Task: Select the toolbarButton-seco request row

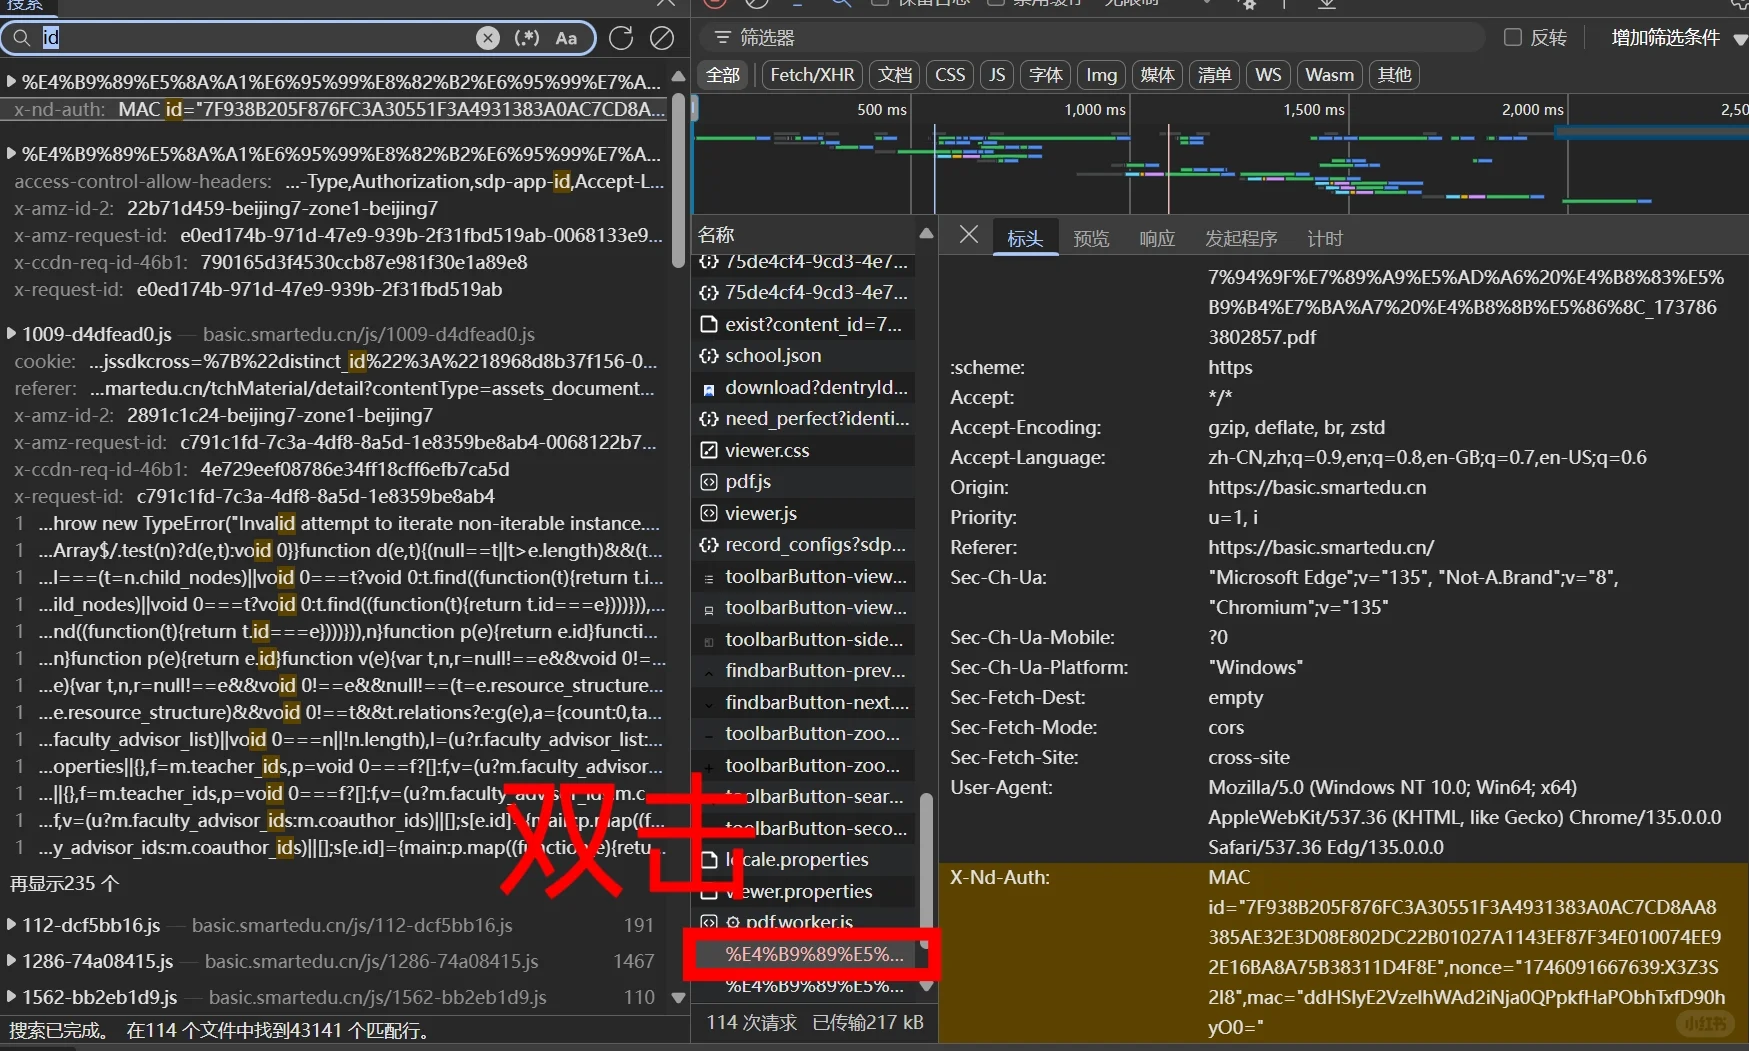Action: pyautogui.click(x=804, y=828)
